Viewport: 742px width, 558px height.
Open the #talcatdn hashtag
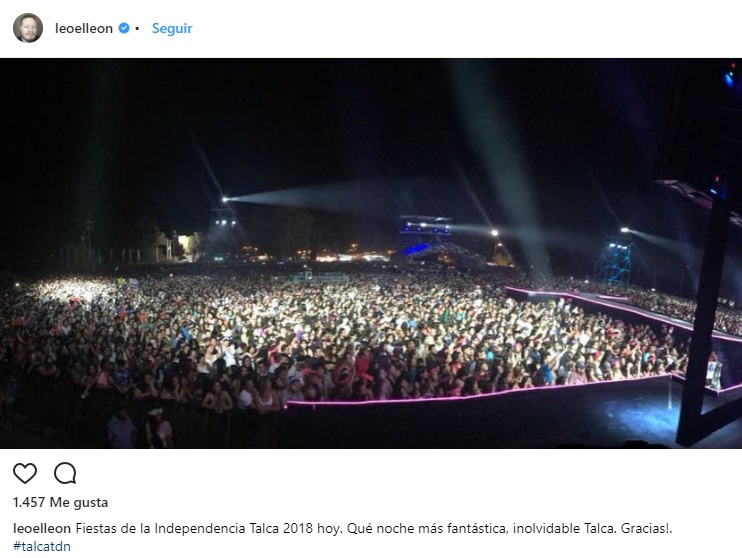point(41,546)
